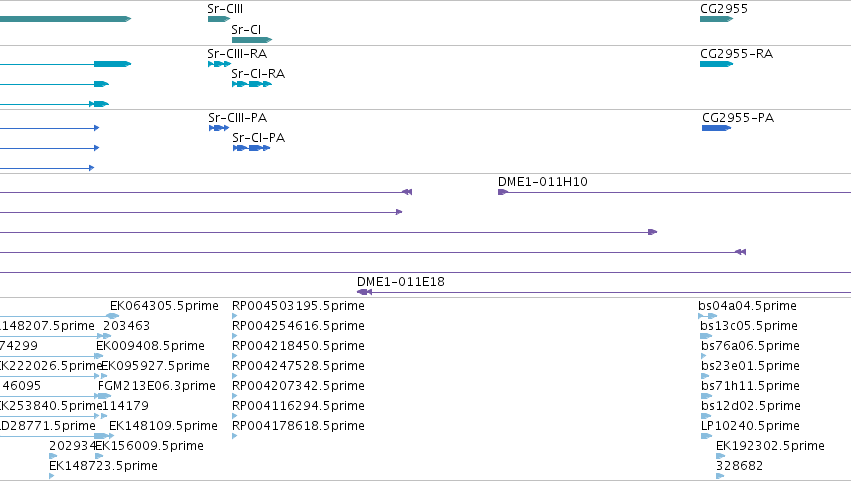Select the CG2955 gene feature bar
This screenshot has width=851, height=481.
(x=716, y=19)
